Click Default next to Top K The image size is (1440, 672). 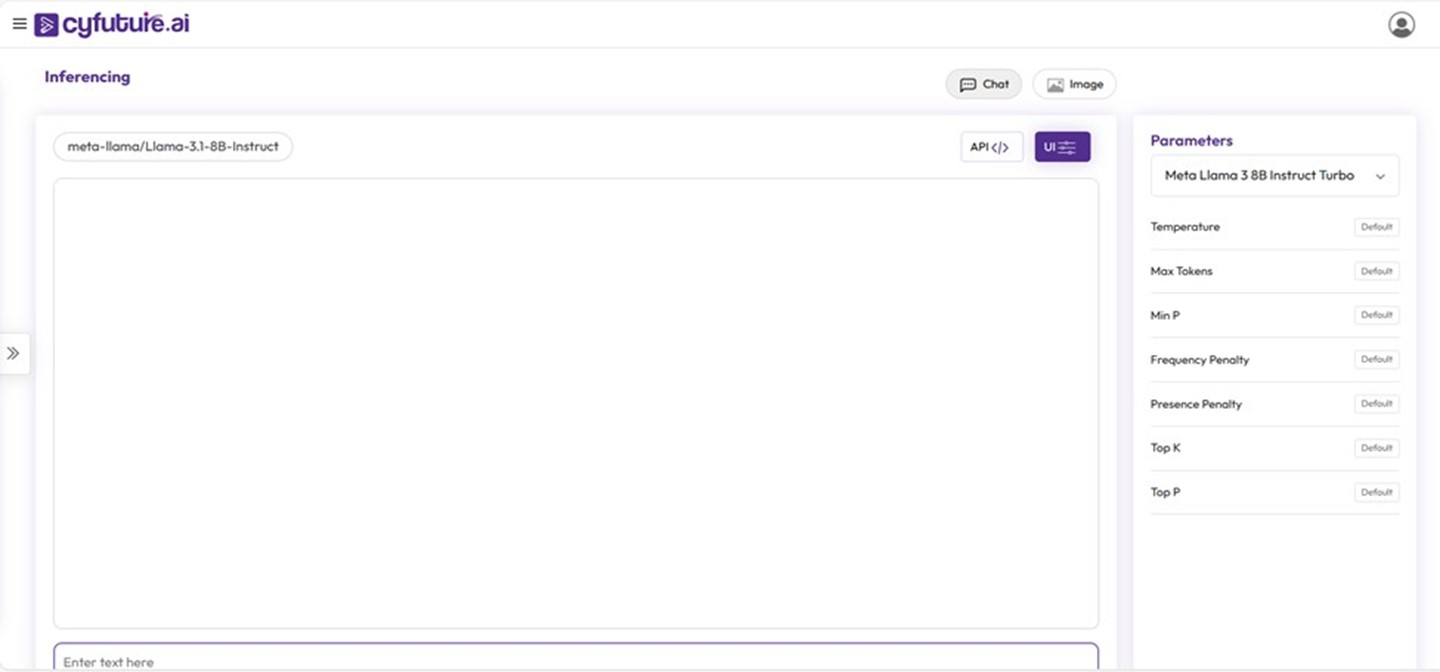point(1376,448)
